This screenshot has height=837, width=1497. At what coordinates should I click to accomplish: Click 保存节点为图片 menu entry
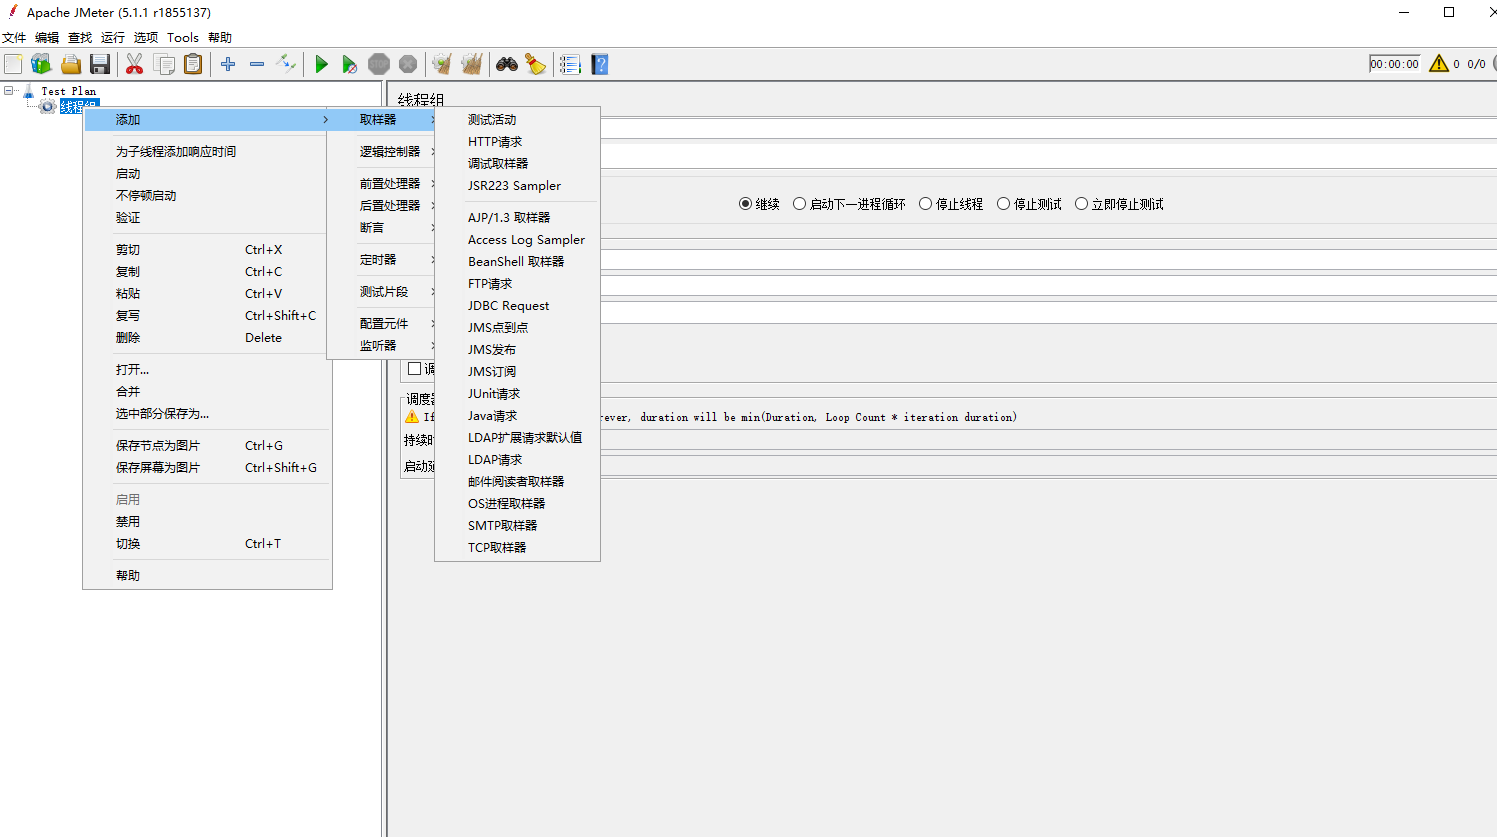point(207,446)
